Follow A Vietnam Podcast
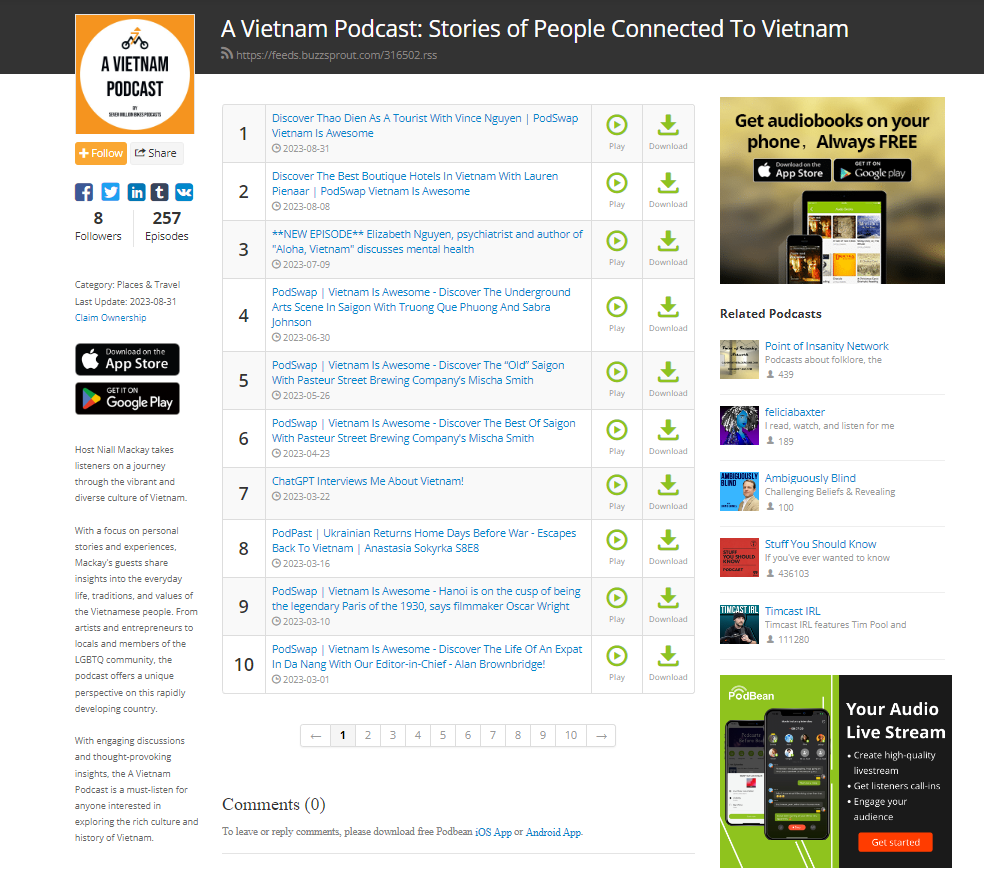Image resolution: width=984 pixels, height=879 pixels. 101,153
